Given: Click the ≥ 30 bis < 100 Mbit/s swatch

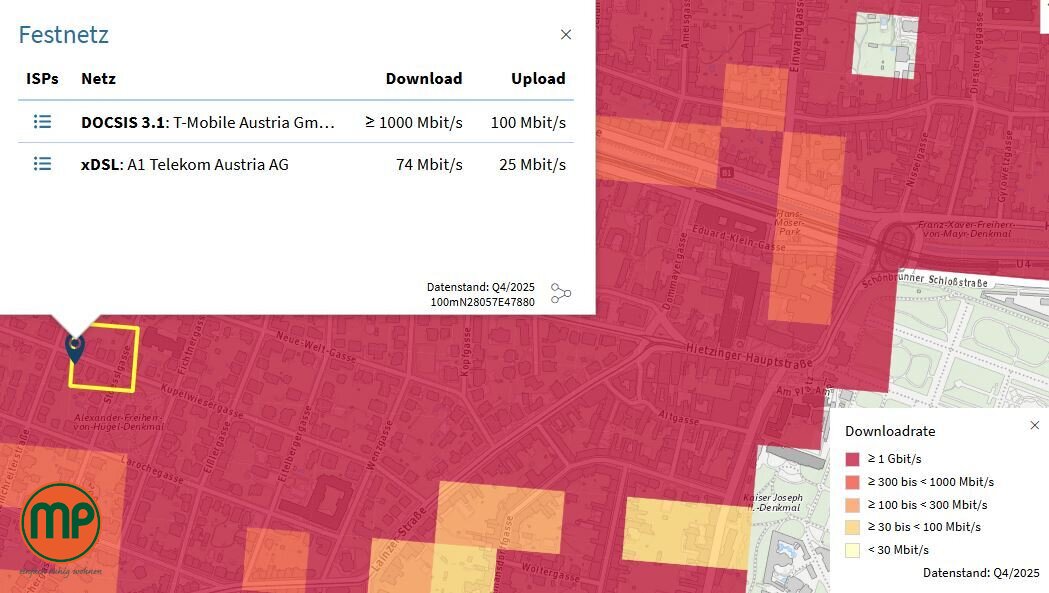Looking at the screenshot, I should pos(852,527).
